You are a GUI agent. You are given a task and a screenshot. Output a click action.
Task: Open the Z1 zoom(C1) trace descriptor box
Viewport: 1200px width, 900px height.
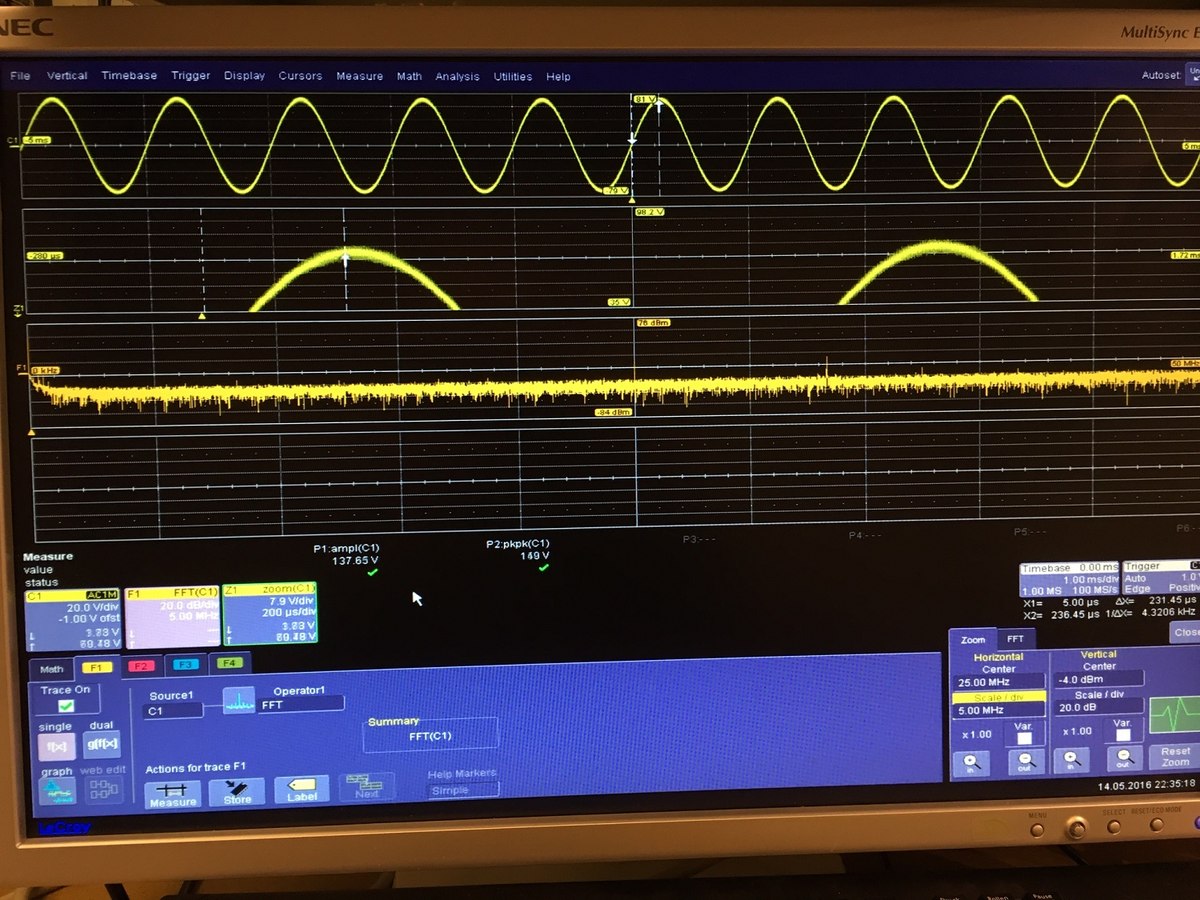[270, 613]
